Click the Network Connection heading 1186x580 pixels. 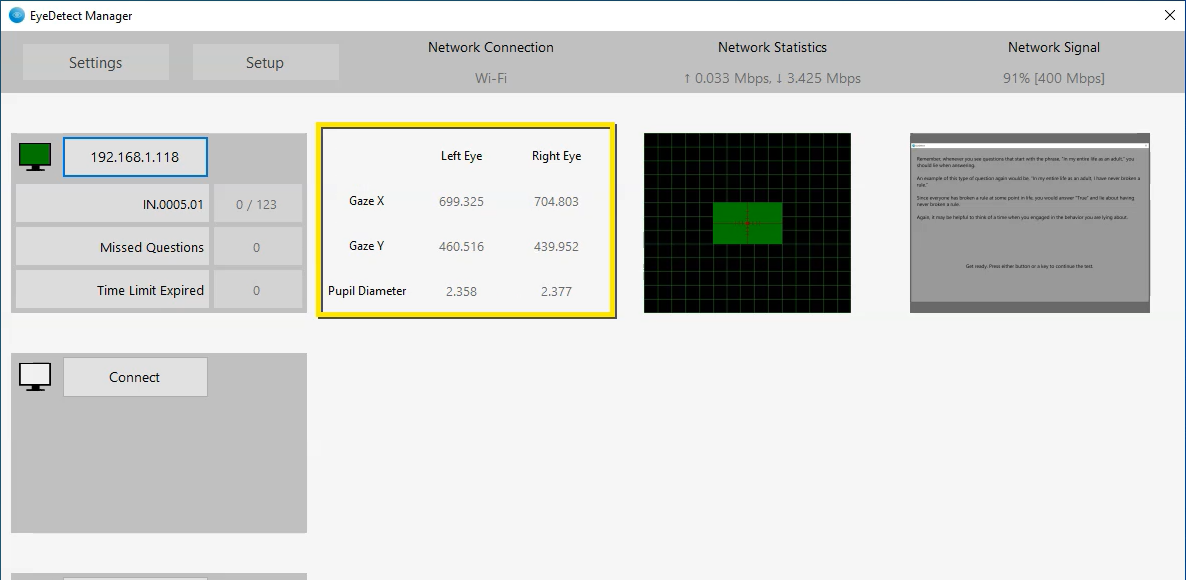tap(491, 47)
